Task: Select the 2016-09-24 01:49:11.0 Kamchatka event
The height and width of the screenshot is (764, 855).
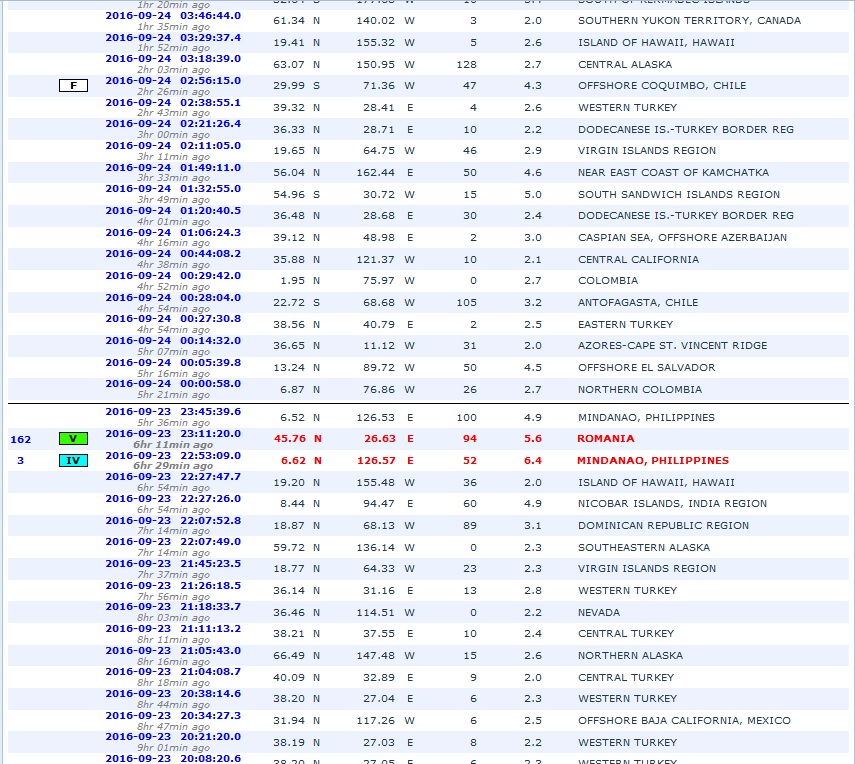Action: tap(172, 168)
